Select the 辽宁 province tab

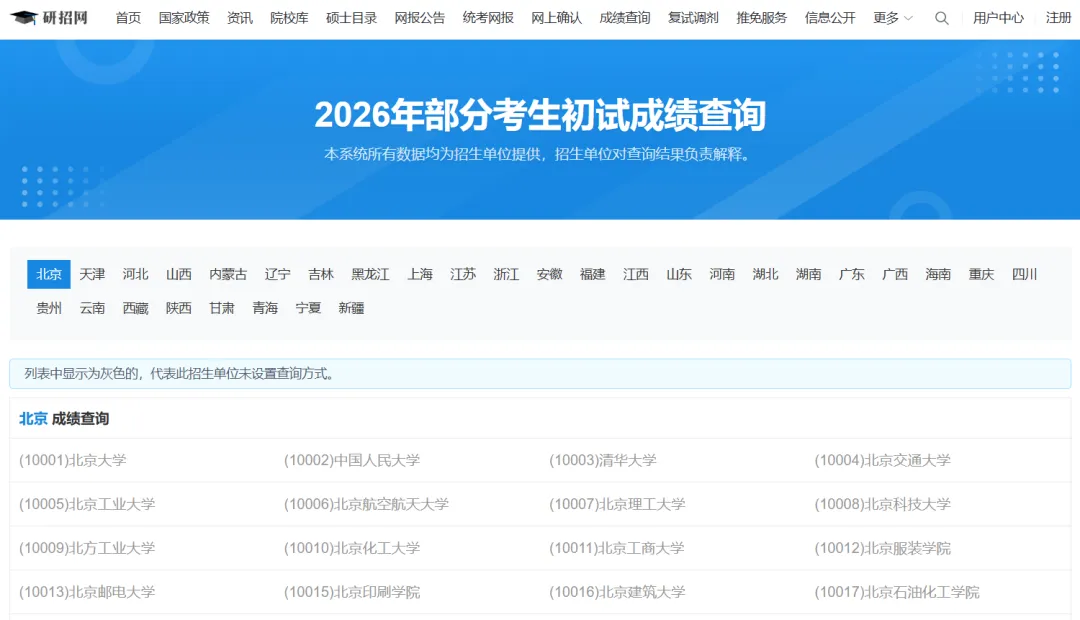[278, 274]
